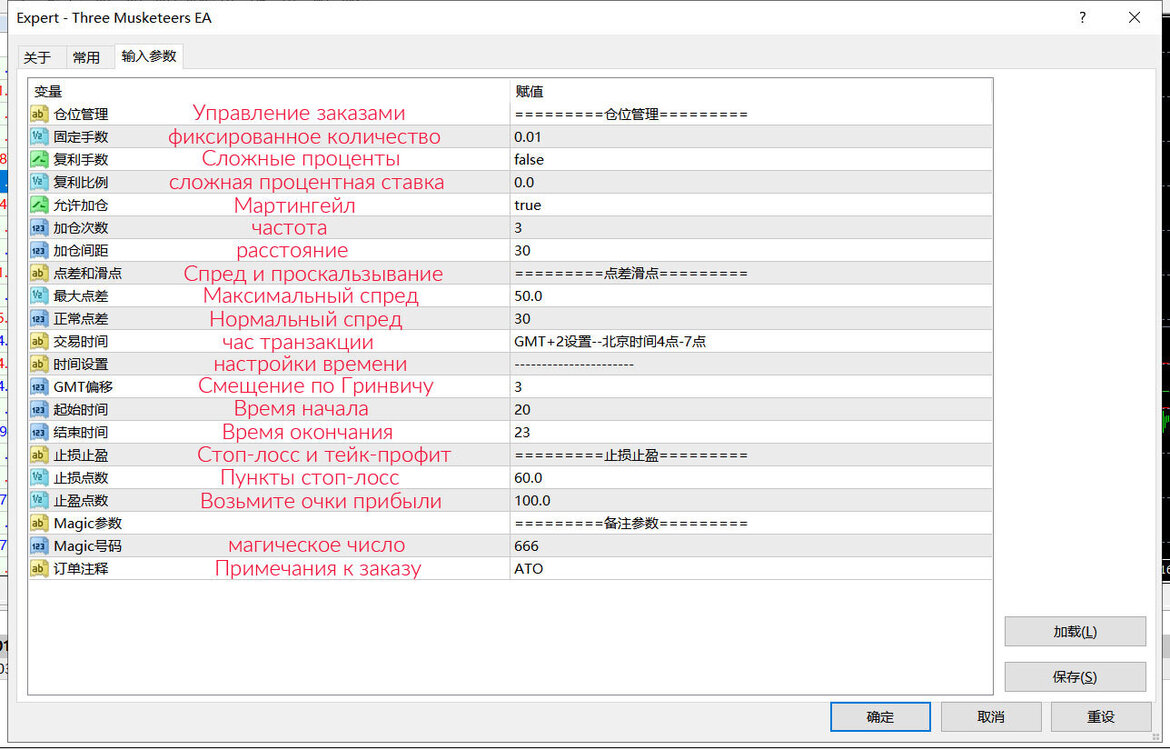1170x750 pixels.
Task: Click the integer icon beside 正常点差
Action: (x=39, y=319)
